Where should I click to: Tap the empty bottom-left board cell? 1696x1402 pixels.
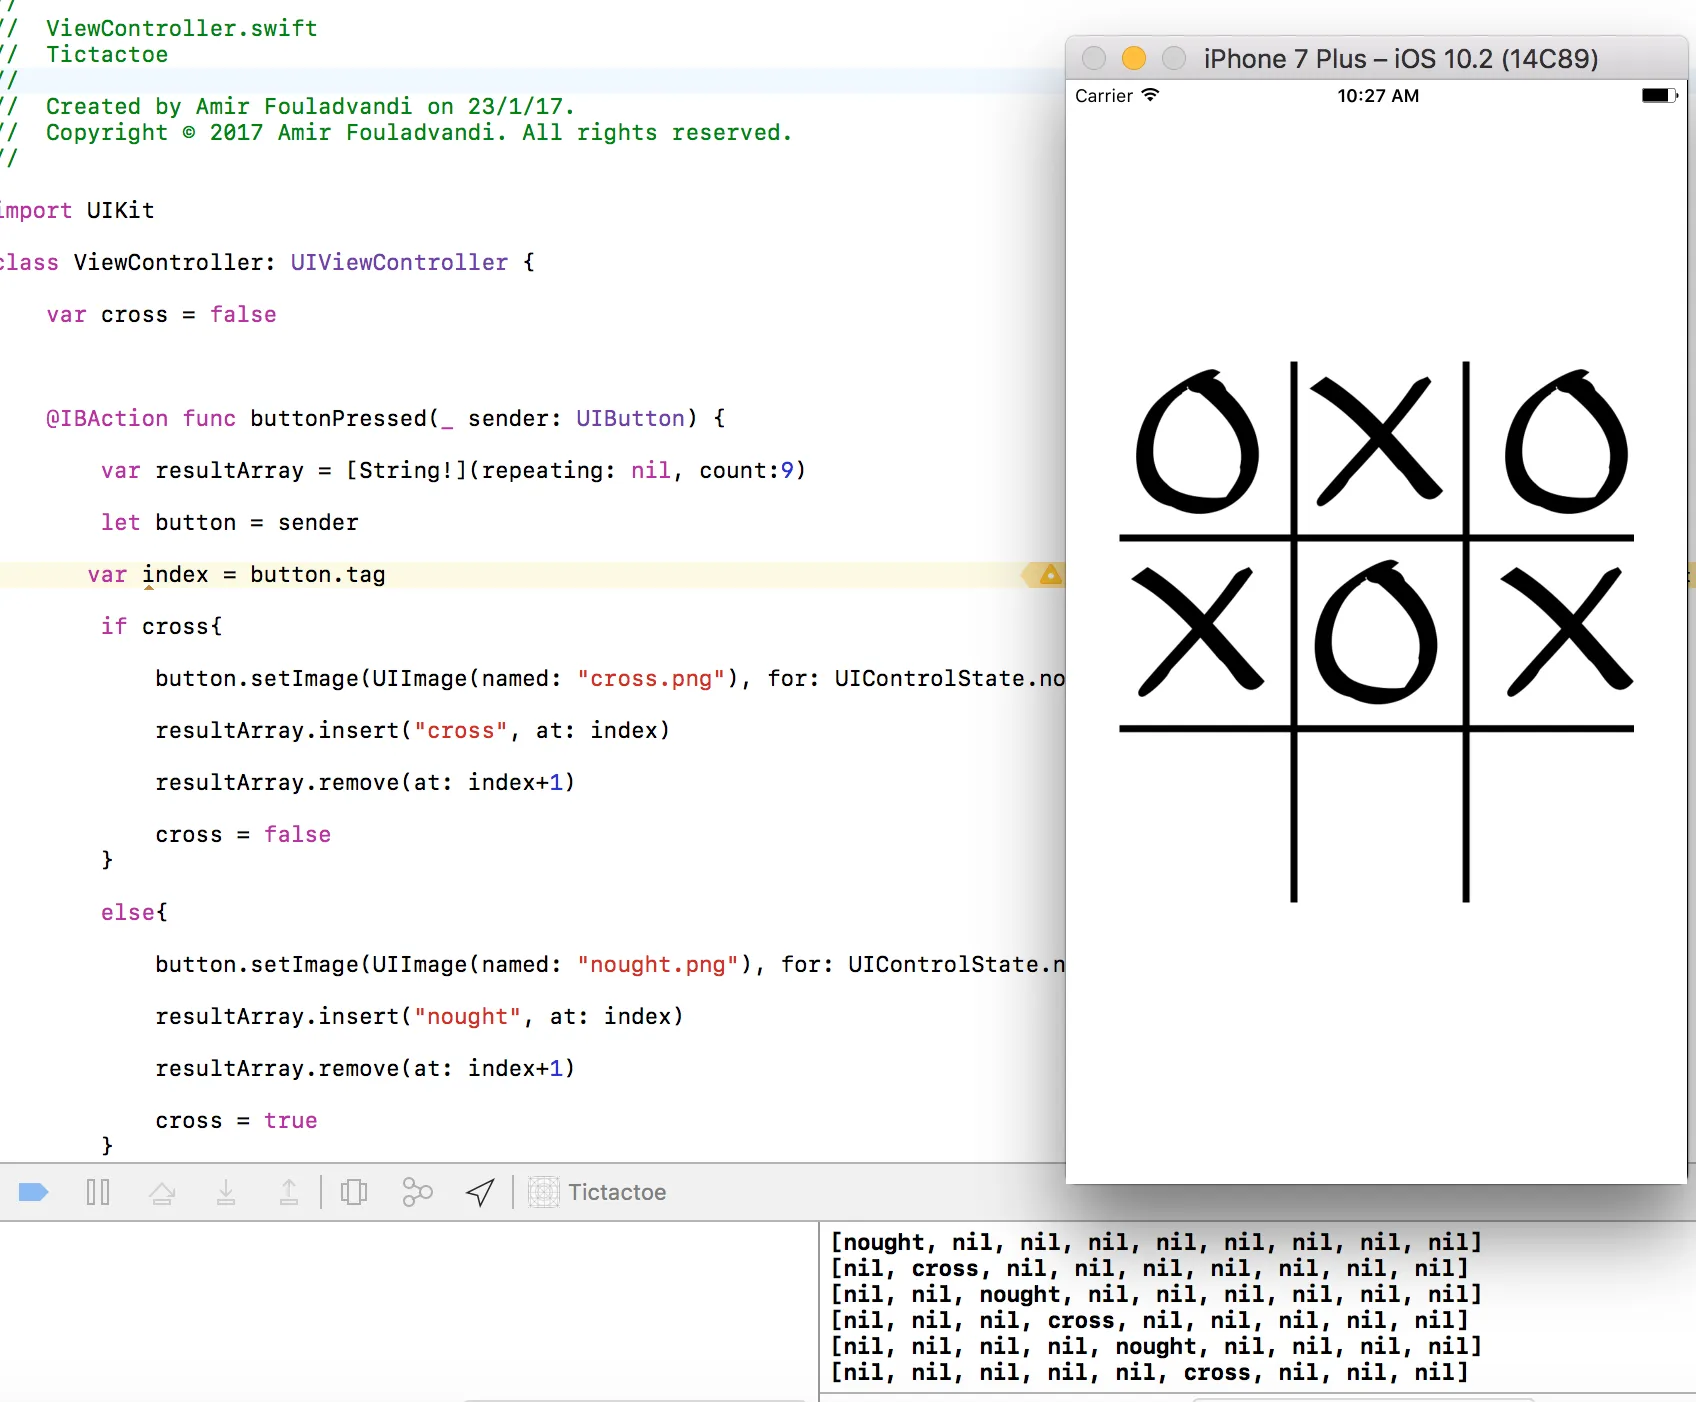[1205, 816]
